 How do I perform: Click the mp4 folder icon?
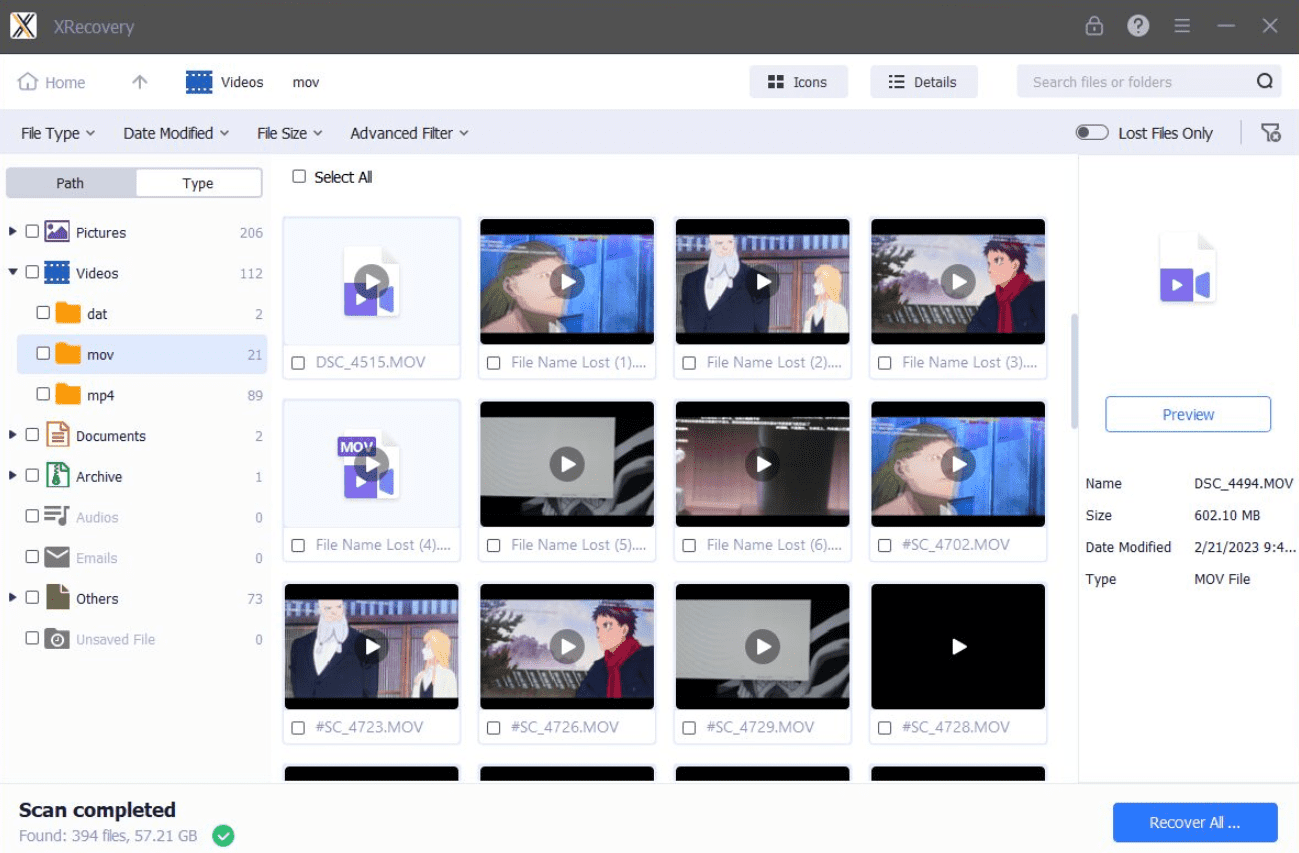coord(68,395)
